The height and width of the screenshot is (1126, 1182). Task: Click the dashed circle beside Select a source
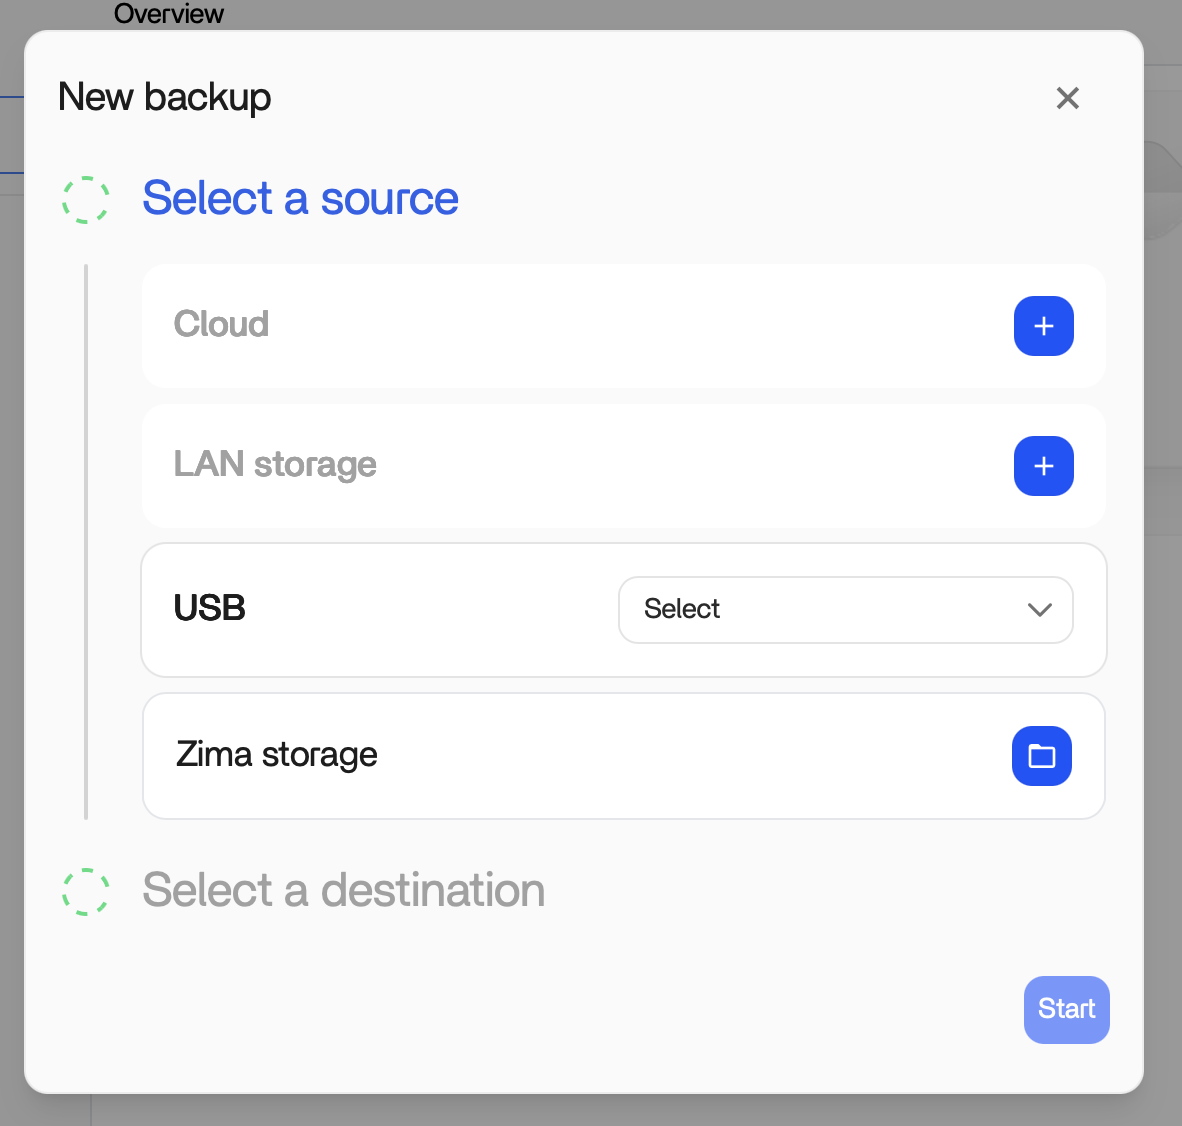[x=86, y=200]
